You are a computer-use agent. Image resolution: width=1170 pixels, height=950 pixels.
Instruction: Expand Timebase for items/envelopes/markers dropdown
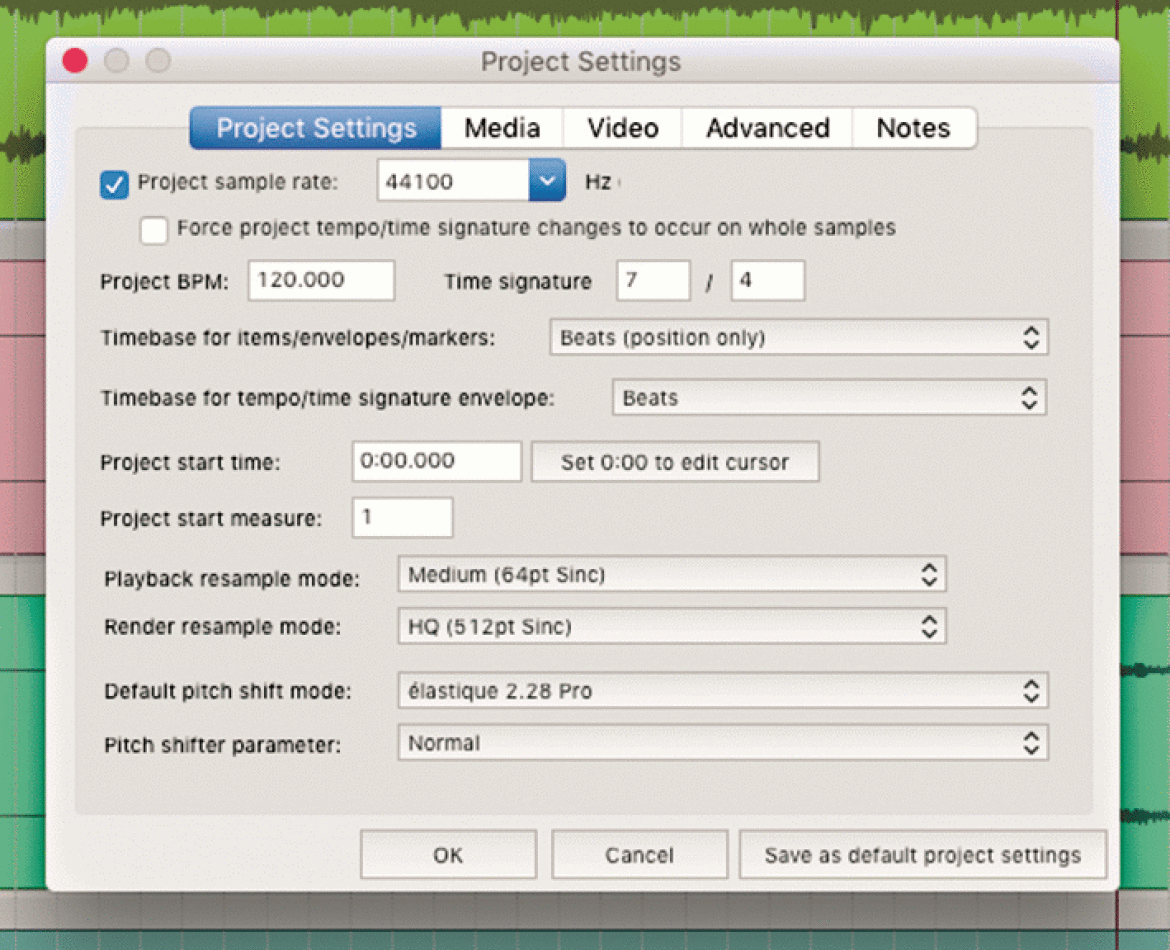coord(799,337)
